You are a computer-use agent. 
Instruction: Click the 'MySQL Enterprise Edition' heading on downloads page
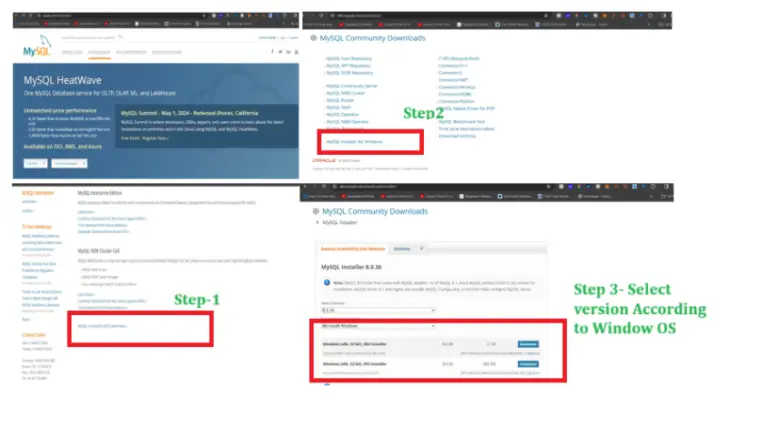pos(99,193)
